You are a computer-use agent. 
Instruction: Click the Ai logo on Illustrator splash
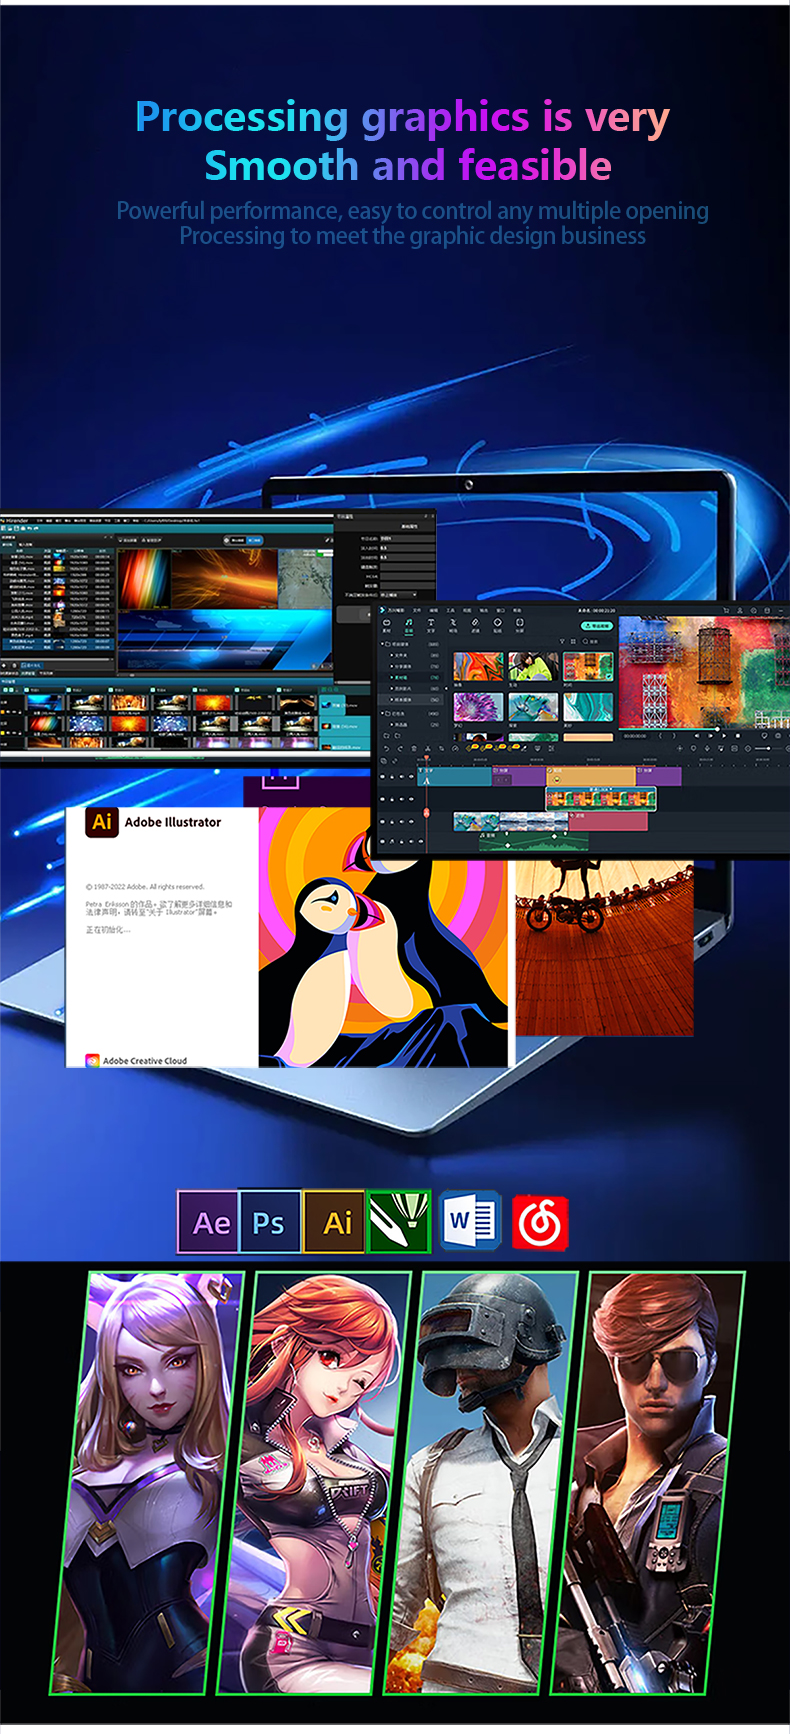coord(101,822)
